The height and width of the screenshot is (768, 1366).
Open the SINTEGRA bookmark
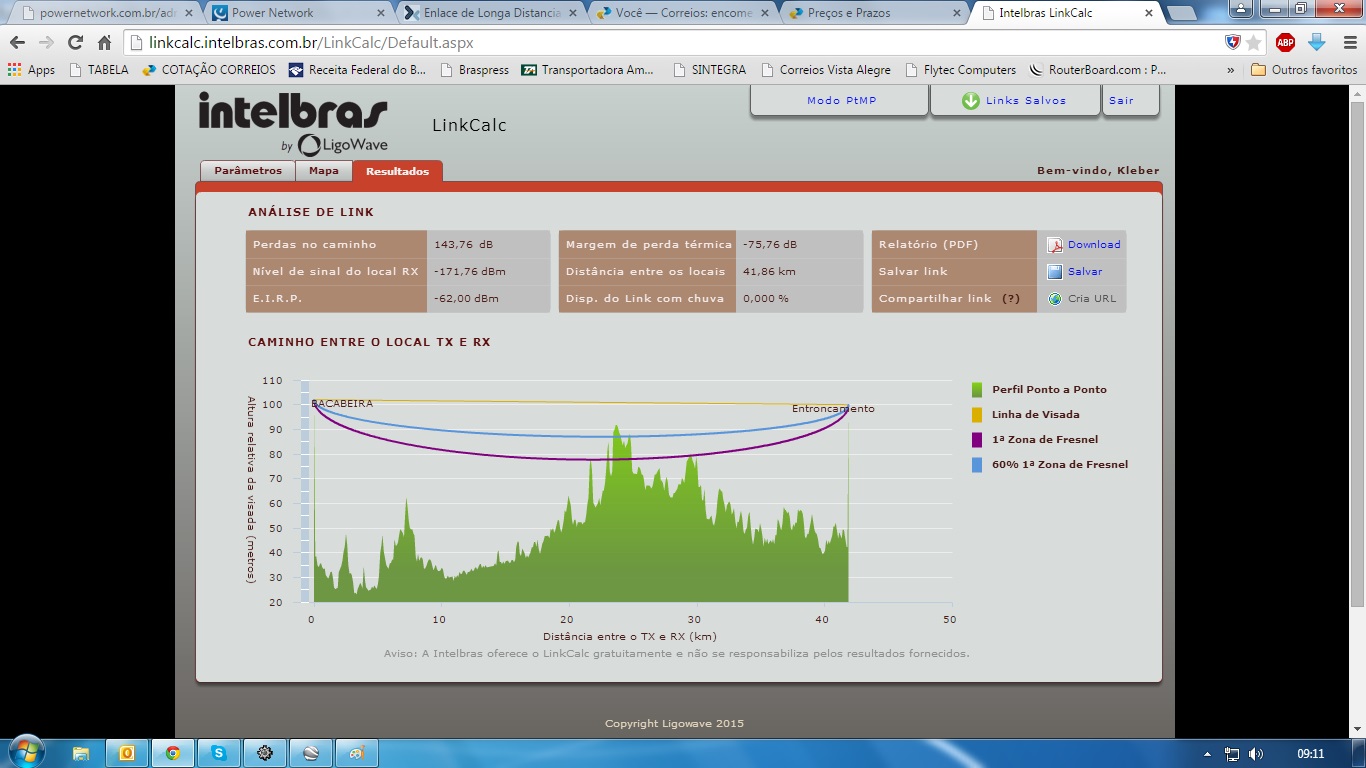[x=709, y=70]
